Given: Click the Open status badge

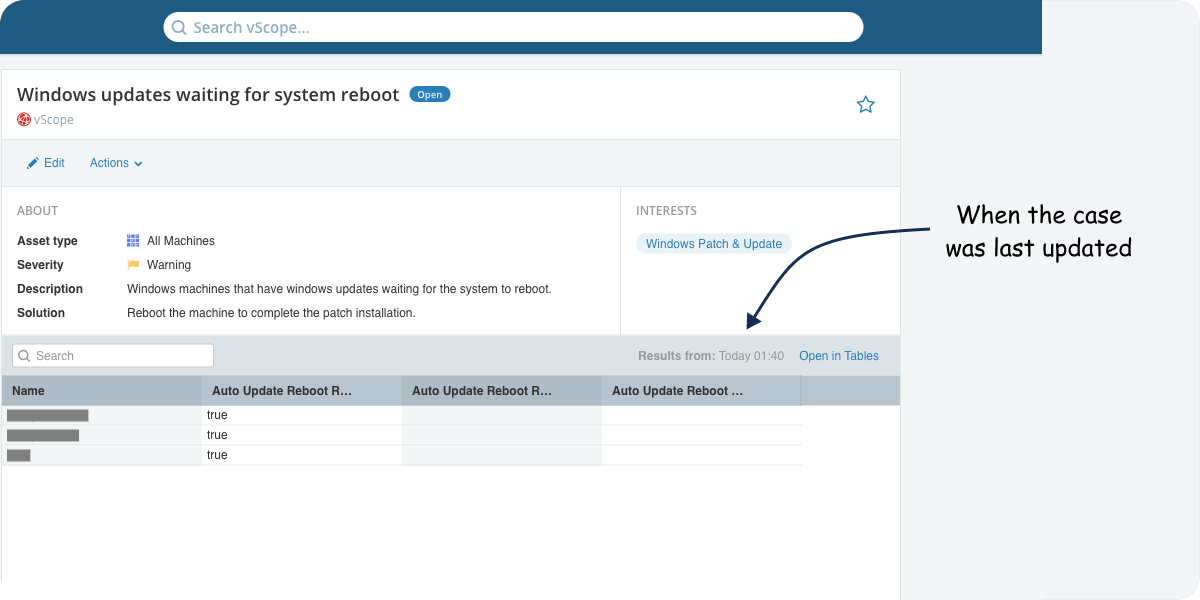Looking at the screenshot, I should tap(430, 95).
